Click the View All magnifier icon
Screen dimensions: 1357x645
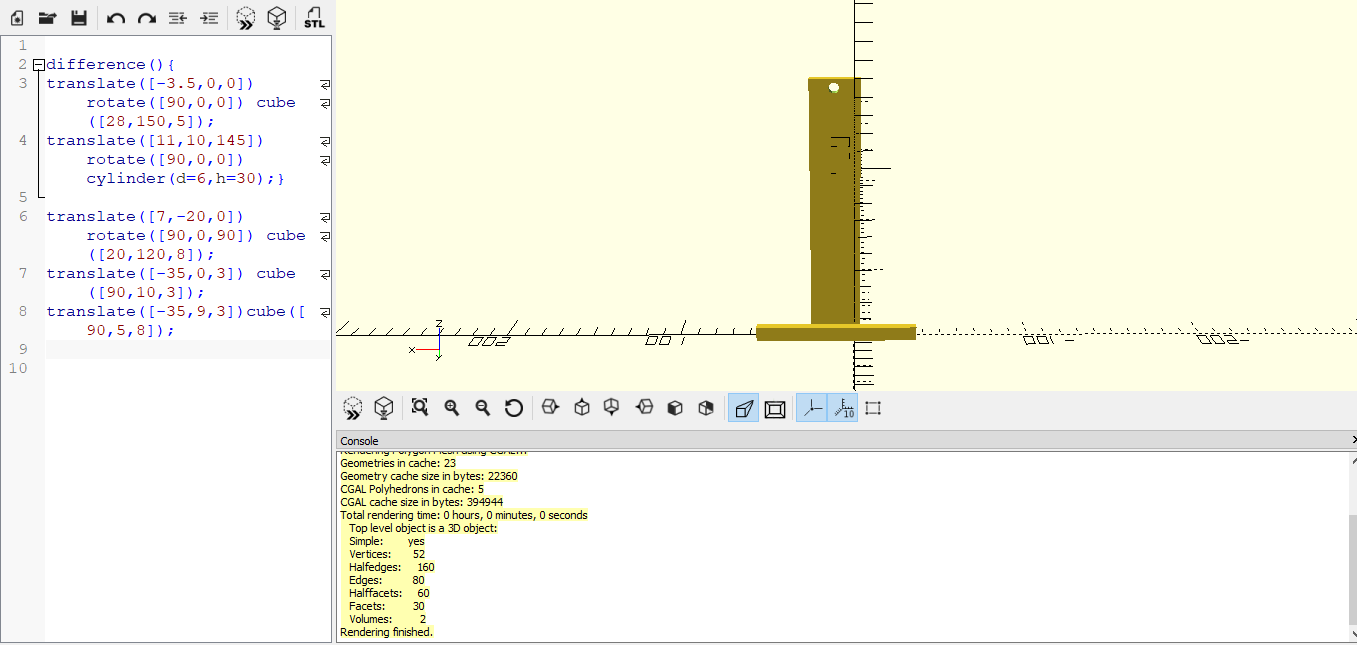tap(420, 408)
